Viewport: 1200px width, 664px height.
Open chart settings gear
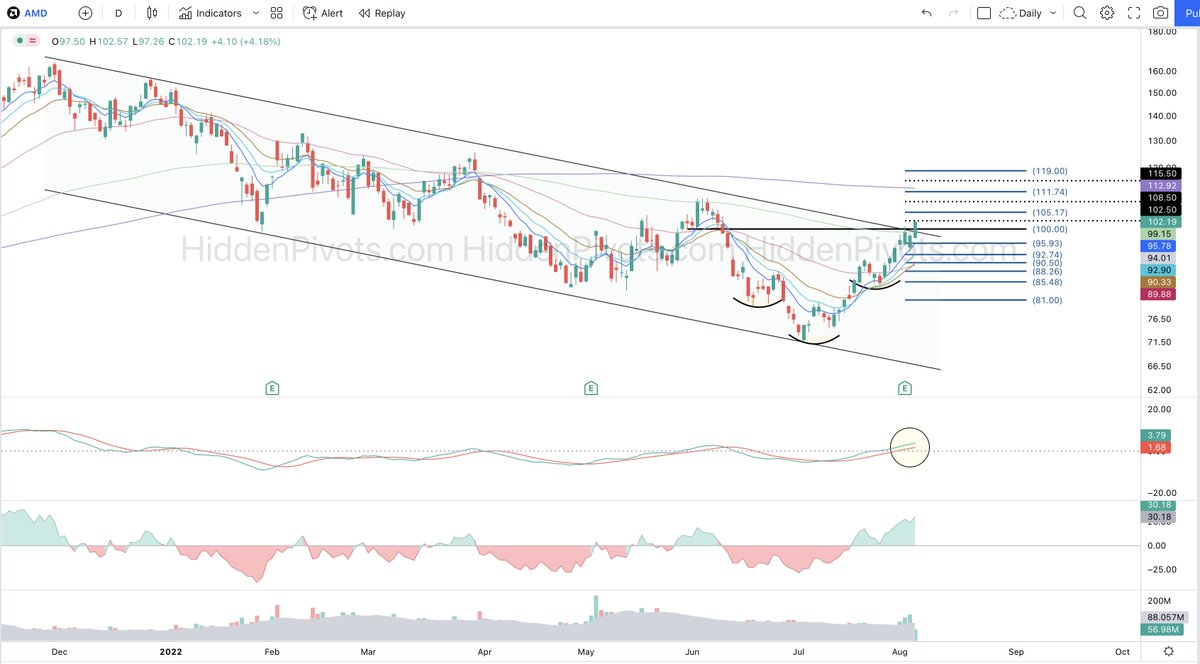pos(1107,13)
